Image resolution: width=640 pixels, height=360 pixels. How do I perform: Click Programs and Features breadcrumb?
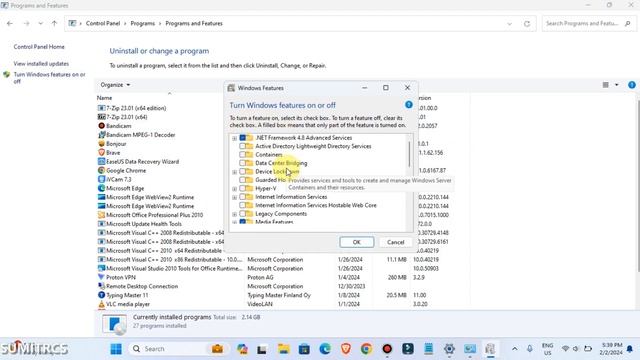[x=194, y=24]
